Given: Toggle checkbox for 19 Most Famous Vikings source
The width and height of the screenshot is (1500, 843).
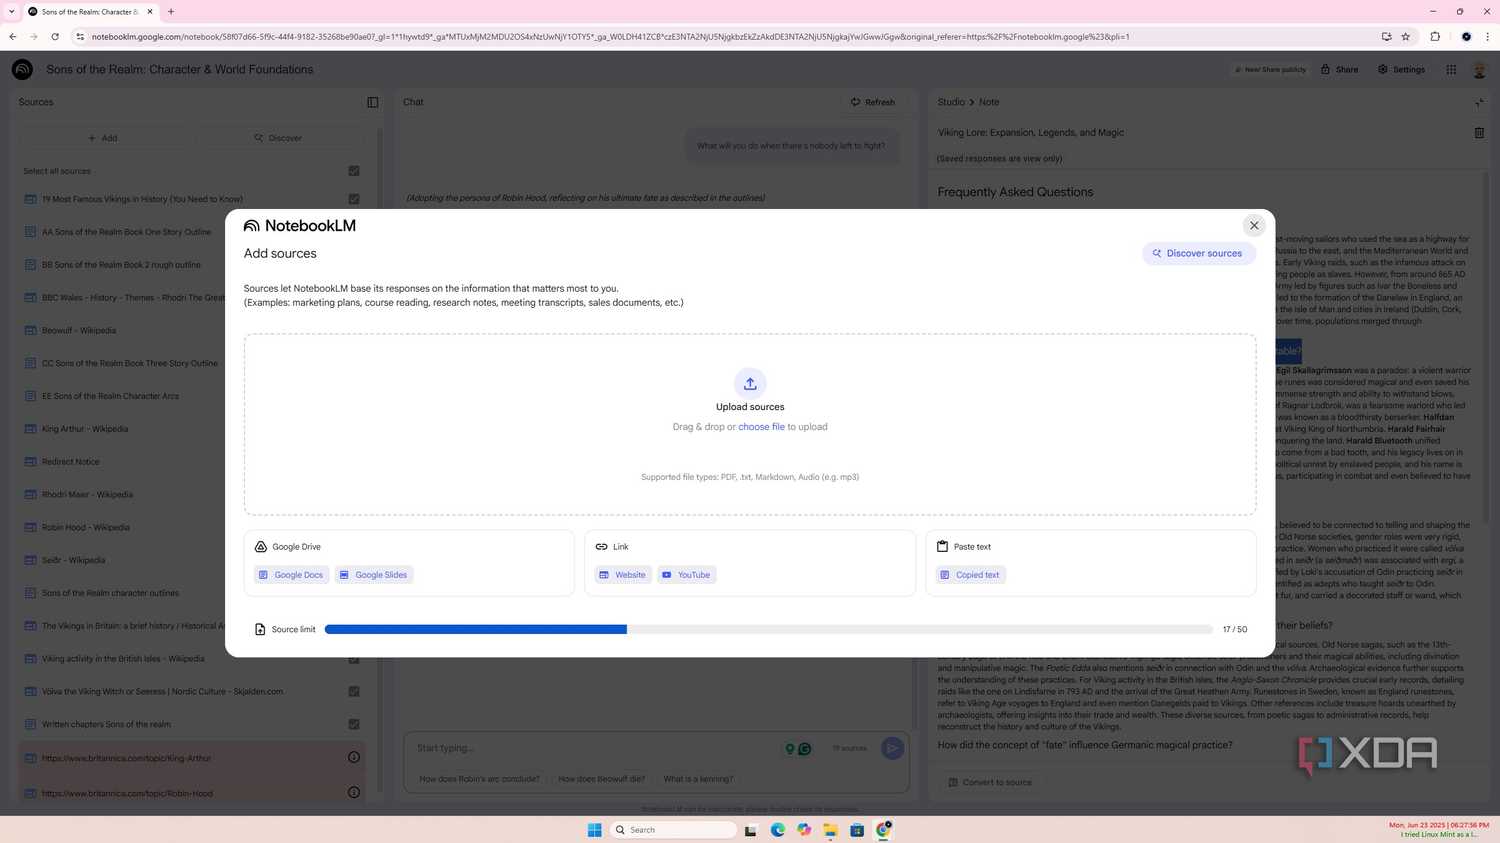Looking at the screenshot, I should [x=354, y=199].
